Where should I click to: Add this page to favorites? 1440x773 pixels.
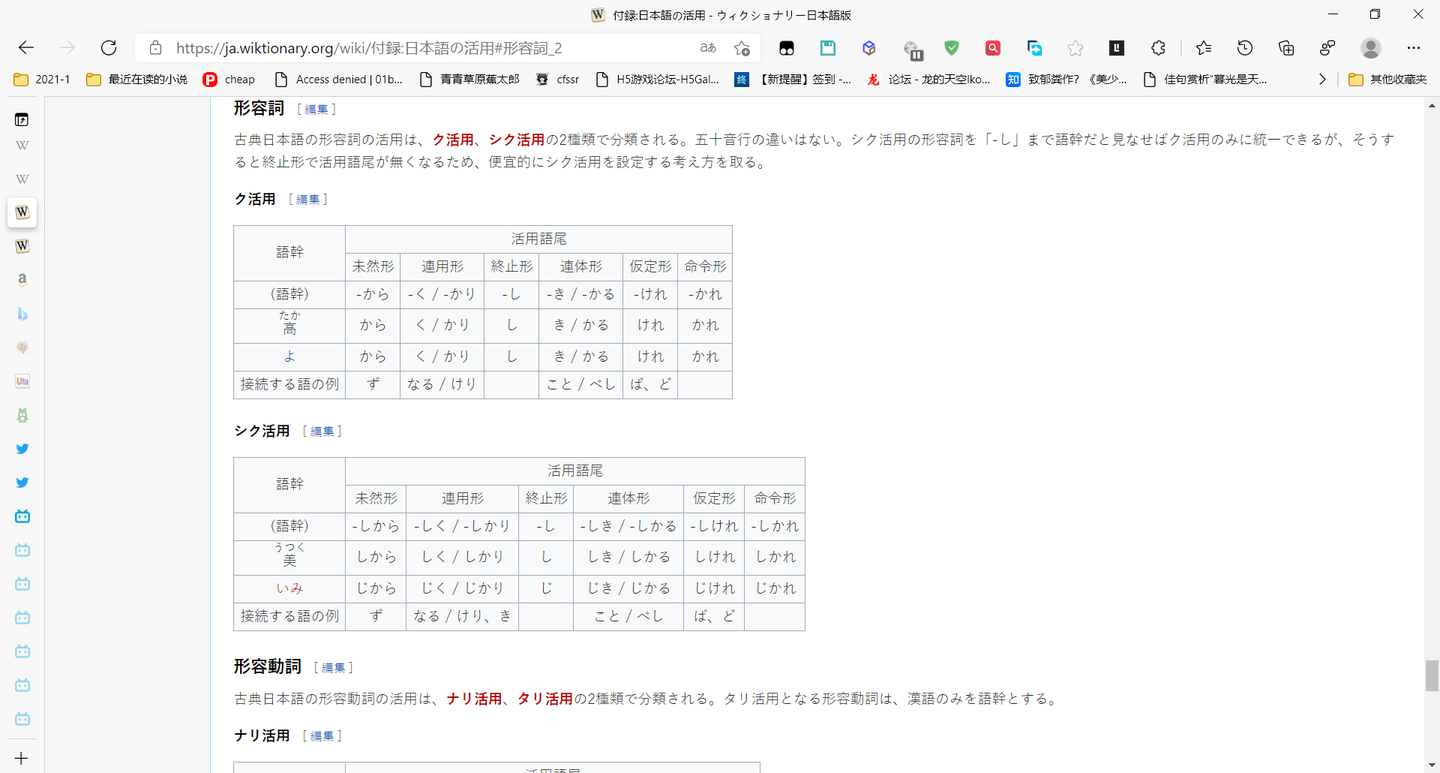click(741, 48)
